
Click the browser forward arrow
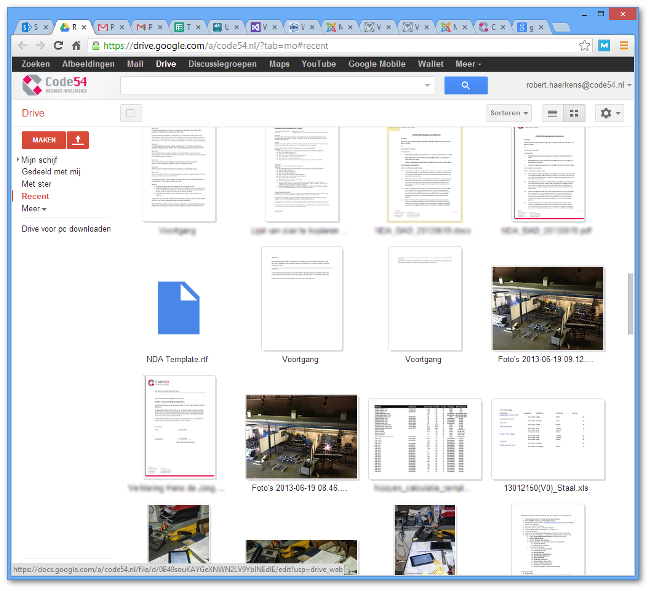tap(40, 46)
